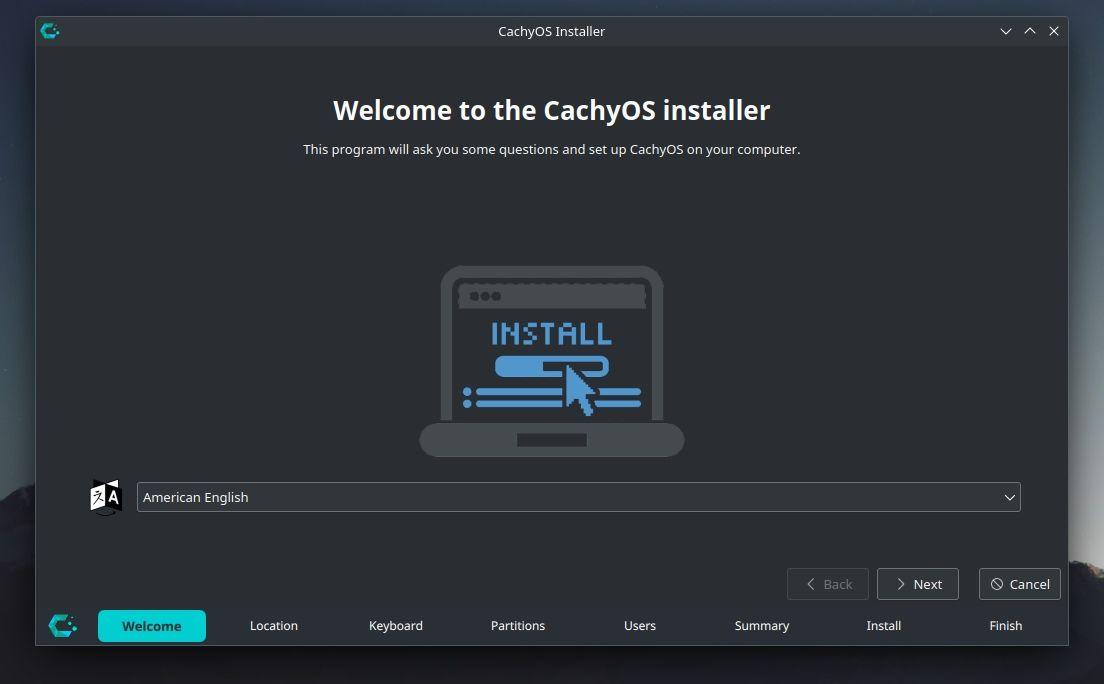Click the cancel circle icon in the Cancel button

coord(995,584)
